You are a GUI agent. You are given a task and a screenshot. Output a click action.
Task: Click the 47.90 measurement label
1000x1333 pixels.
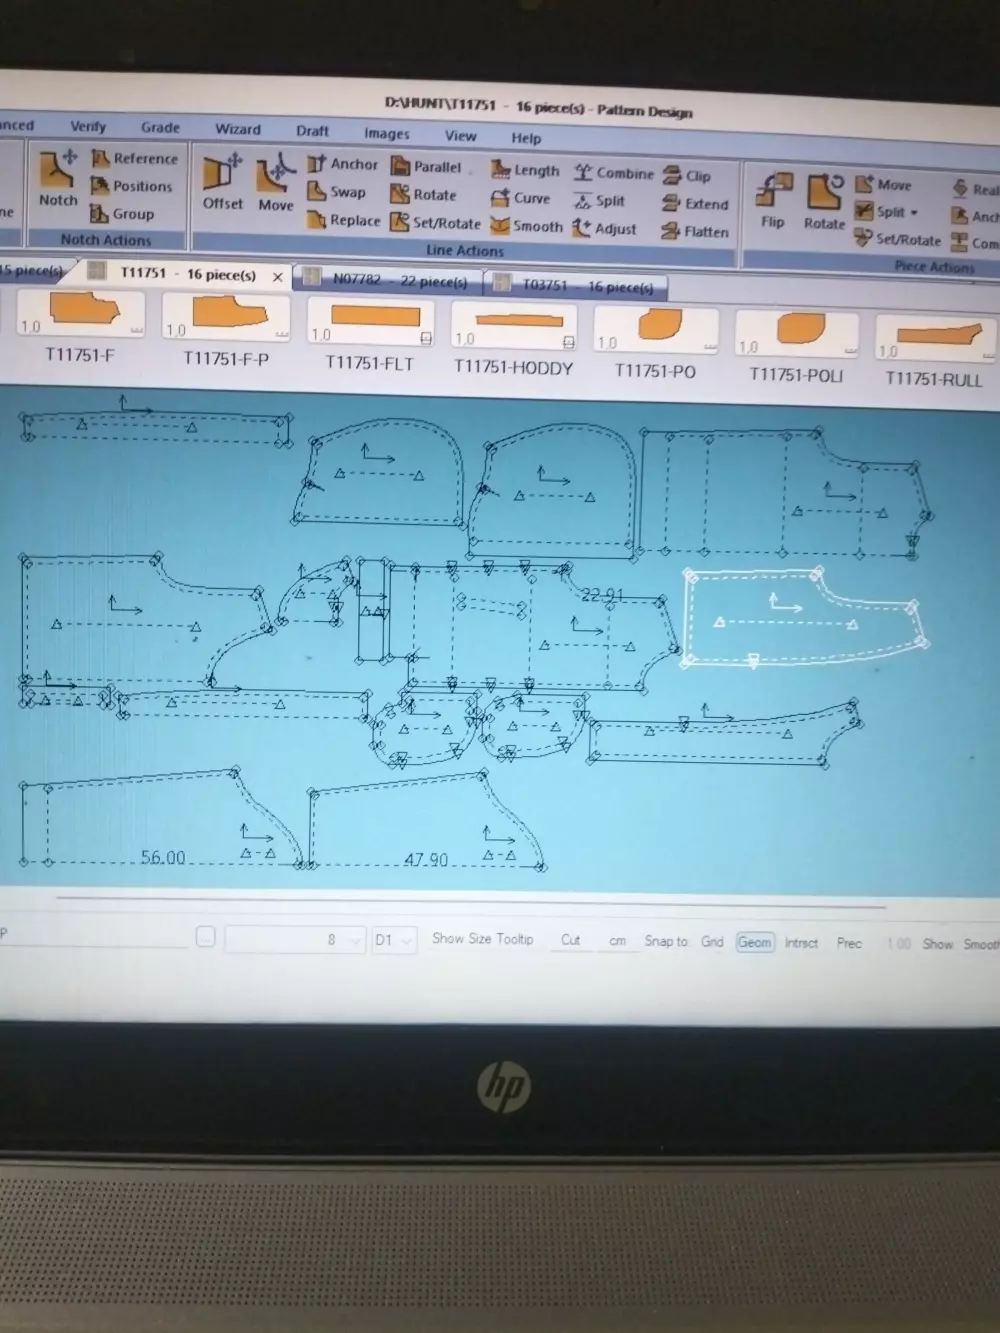point(426,860)
